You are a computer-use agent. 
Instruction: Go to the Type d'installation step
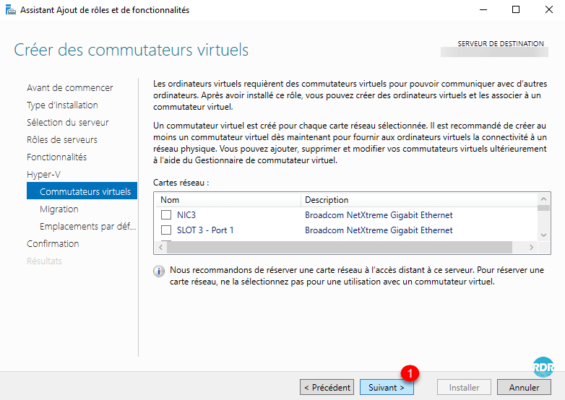(x=62, y=105)
